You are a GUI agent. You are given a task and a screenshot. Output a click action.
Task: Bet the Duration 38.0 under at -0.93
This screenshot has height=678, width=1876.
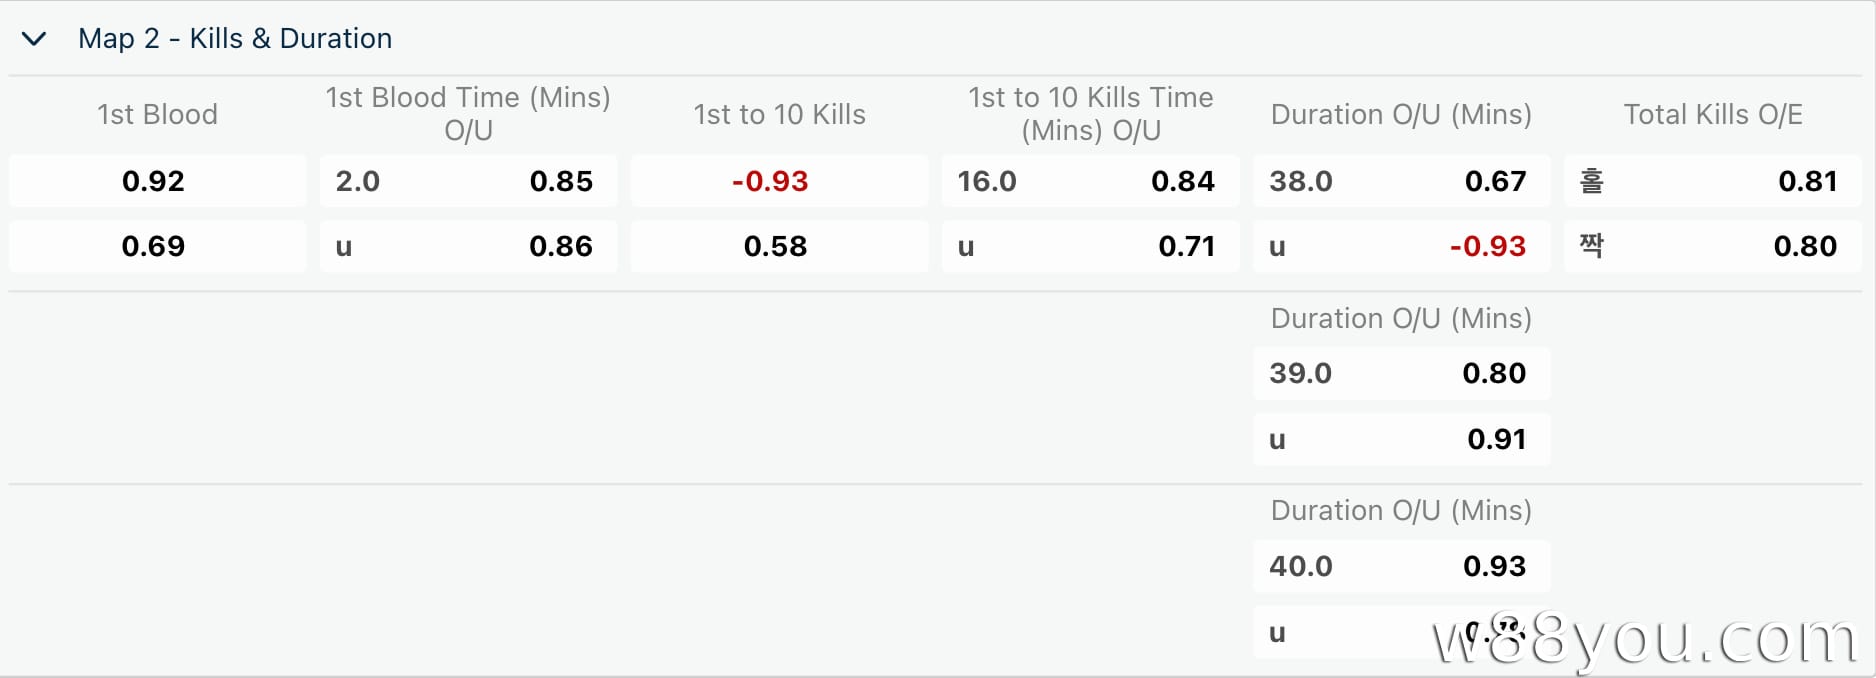[x=1401, y=246]
